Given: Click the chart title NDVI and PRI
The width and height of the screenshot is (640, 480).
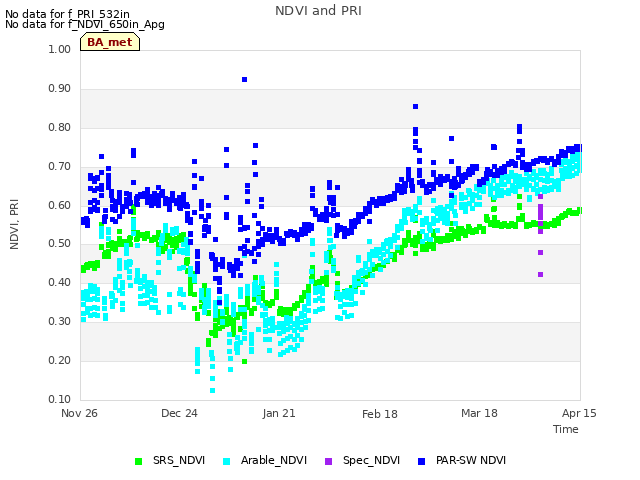Looking at the screenshot, I should [x=318, y=11].
